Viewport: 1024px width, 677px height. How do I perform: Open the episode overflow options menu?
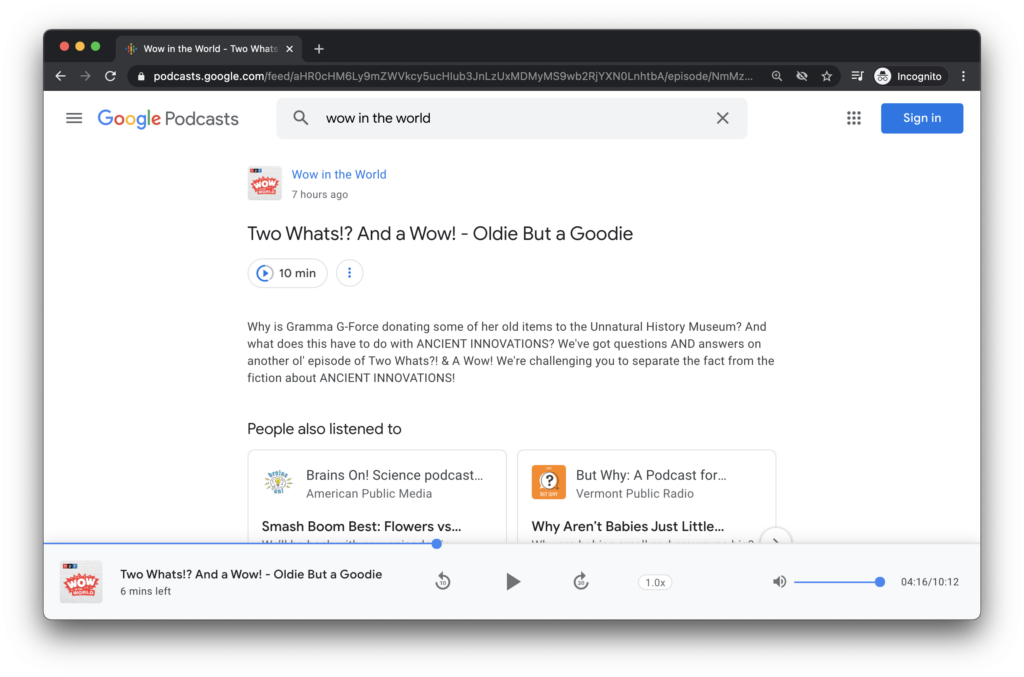349,272
